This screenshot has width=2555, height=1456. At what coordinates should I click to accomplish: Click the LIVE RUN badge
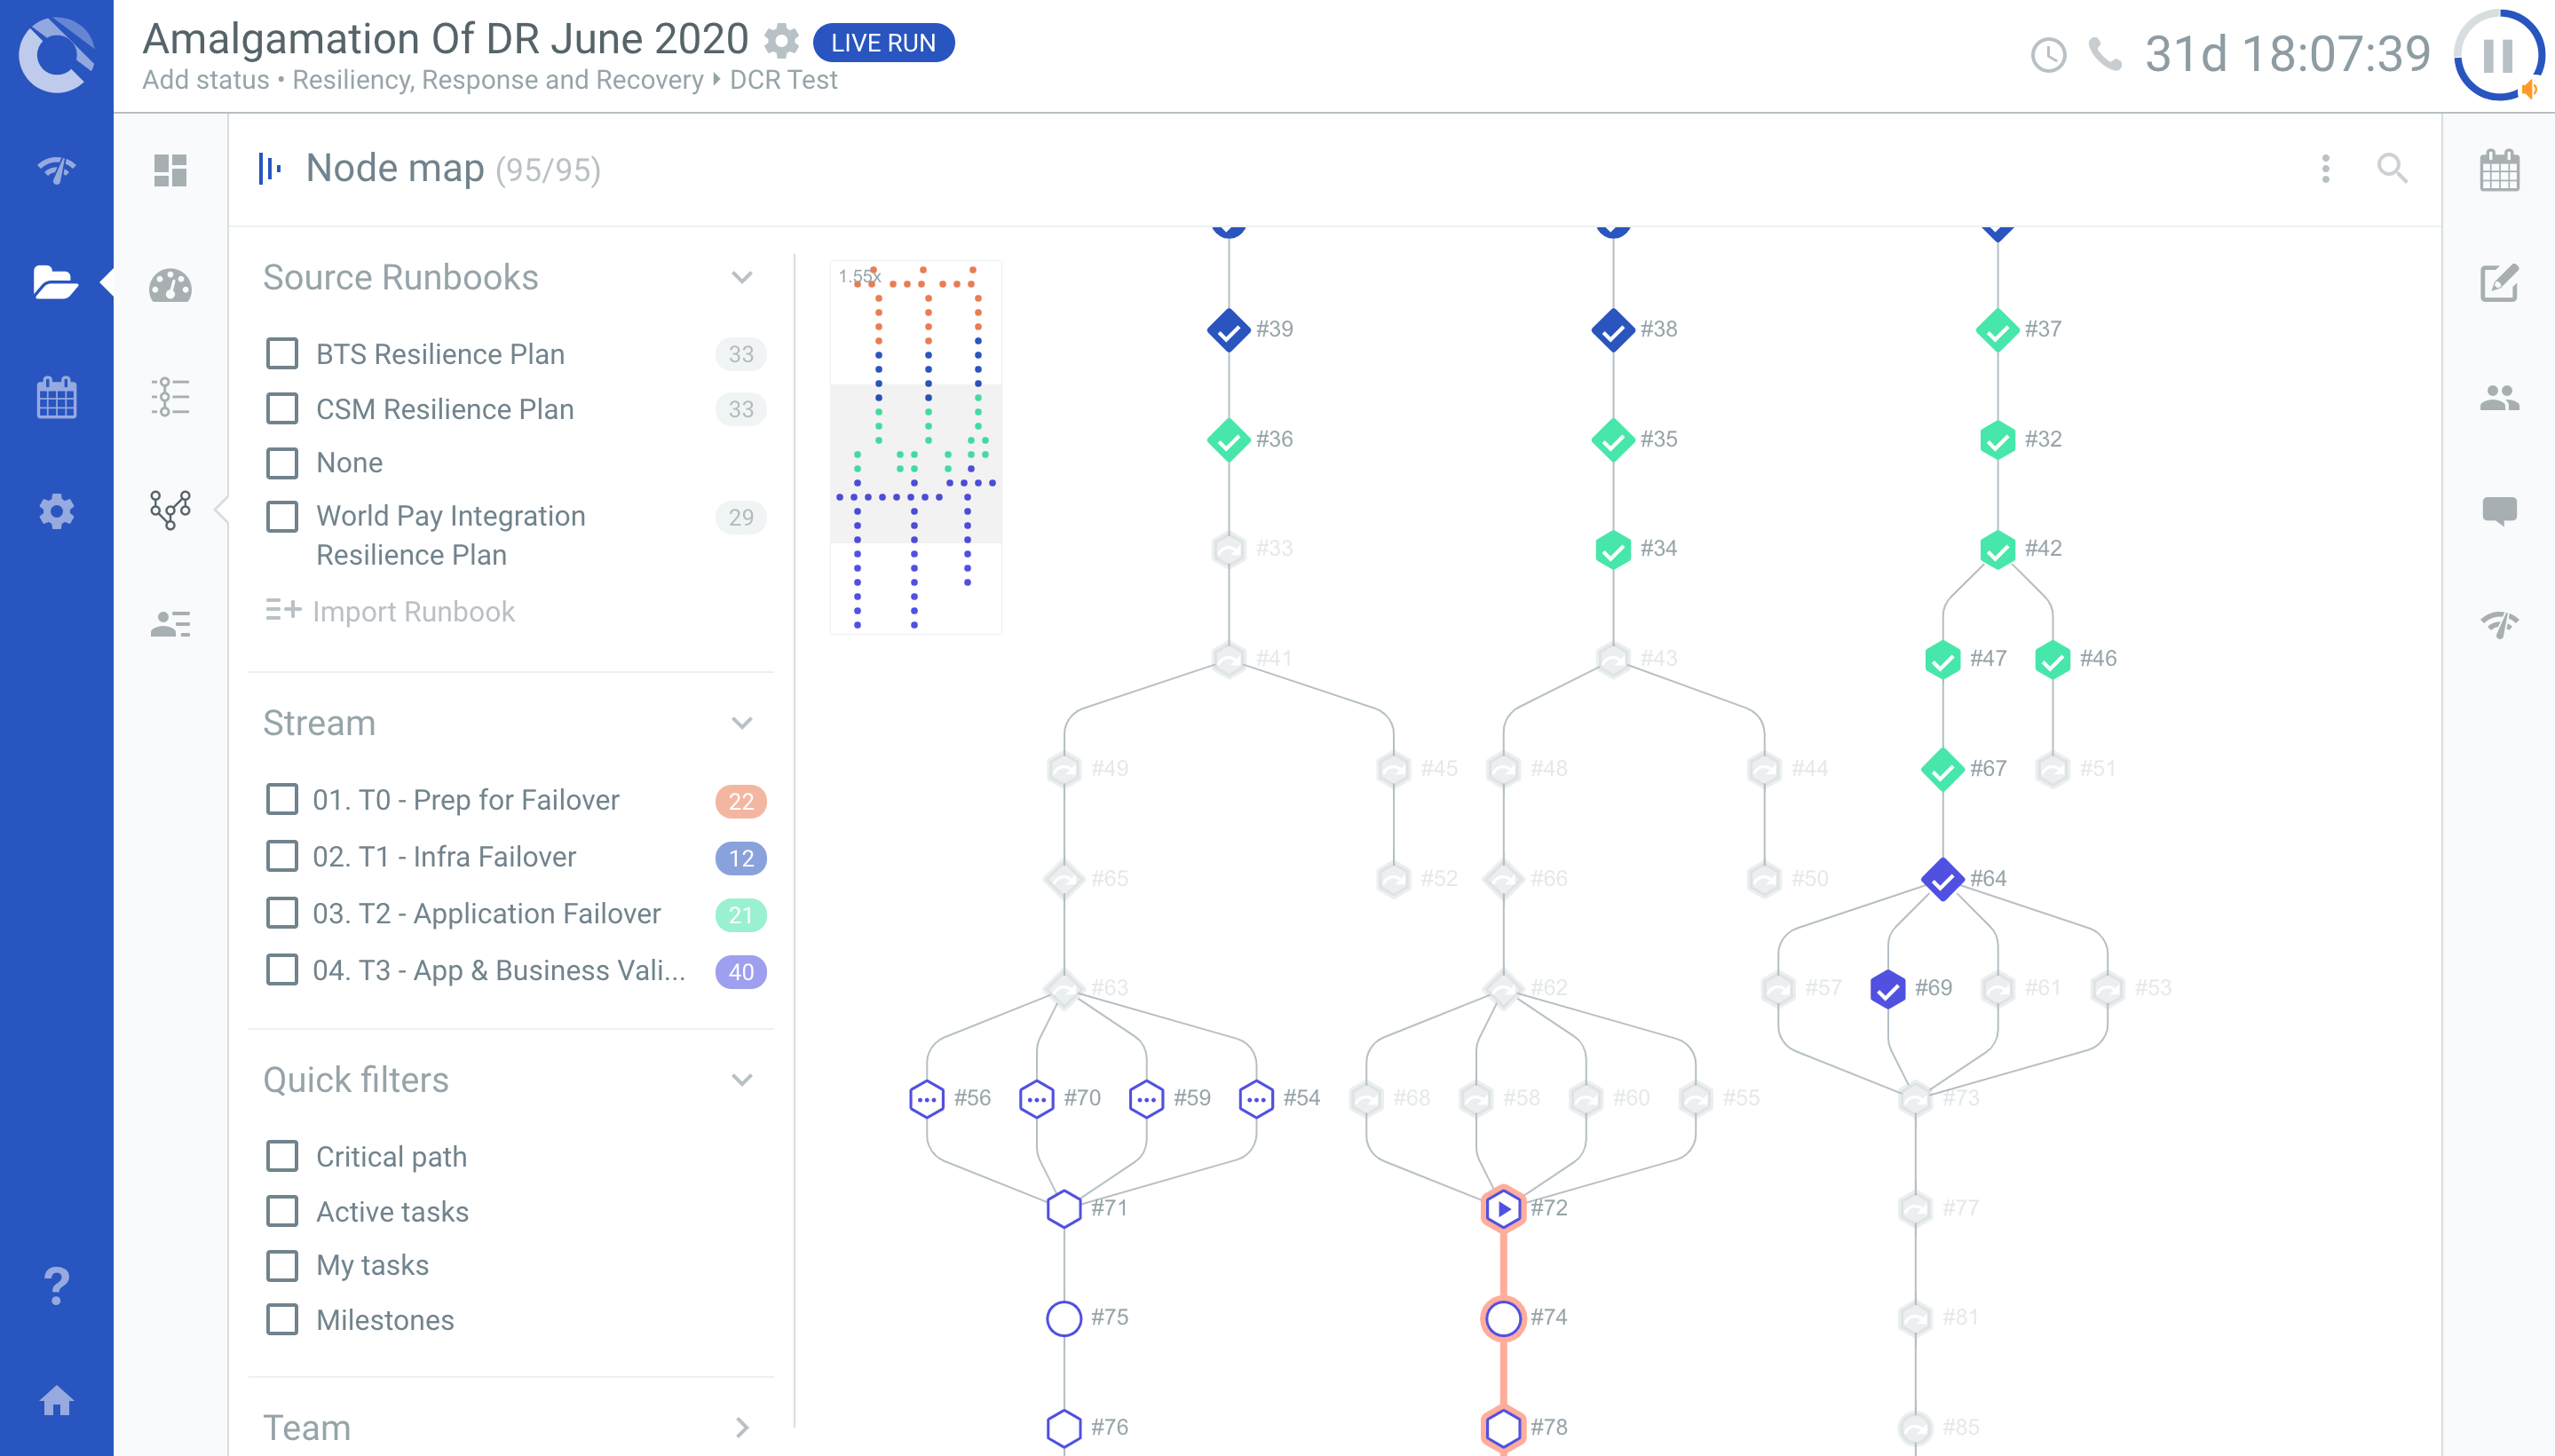pos(883,42)
